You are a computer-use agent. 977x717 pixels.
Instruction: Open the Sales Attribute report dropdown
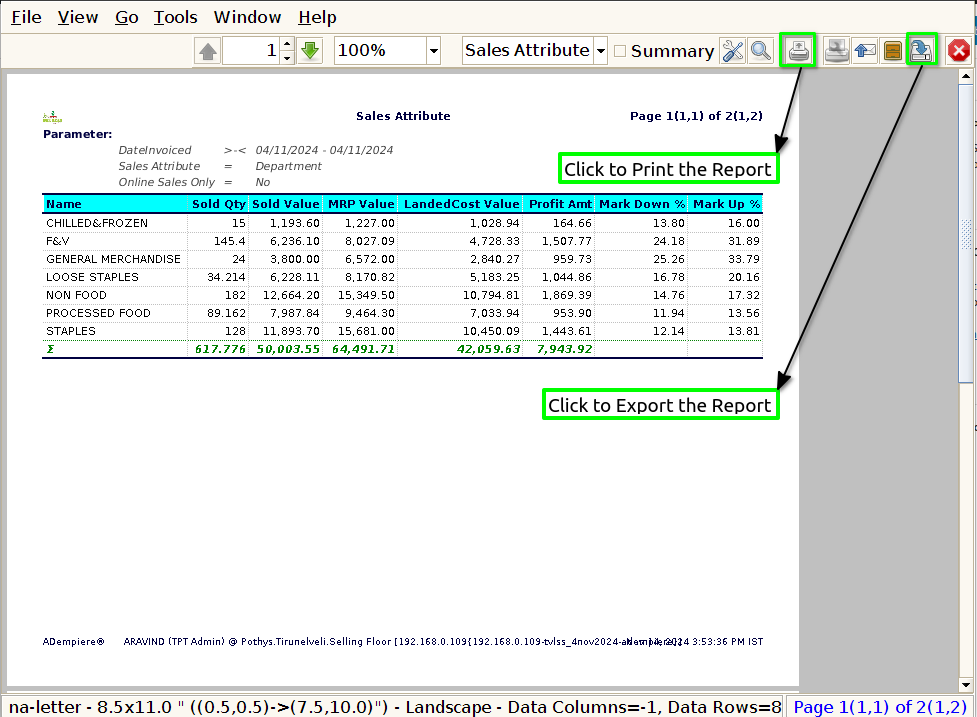[x=601, y=51]
